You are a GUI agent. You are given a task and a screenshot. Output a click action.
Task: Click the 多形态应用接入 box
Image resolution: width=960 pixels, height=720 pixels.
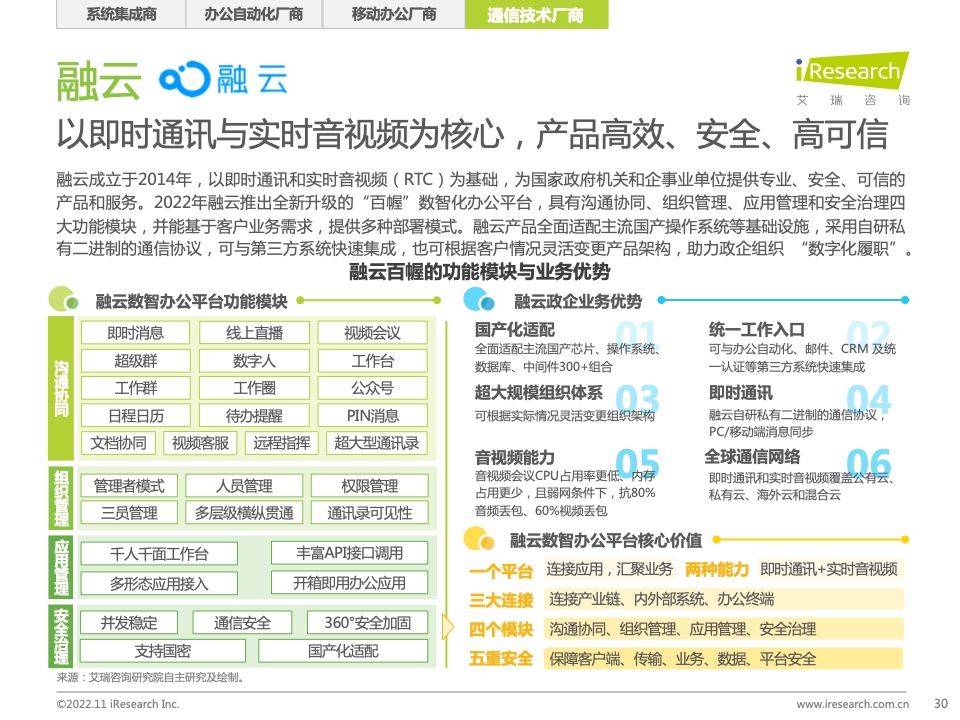point(159,583)
